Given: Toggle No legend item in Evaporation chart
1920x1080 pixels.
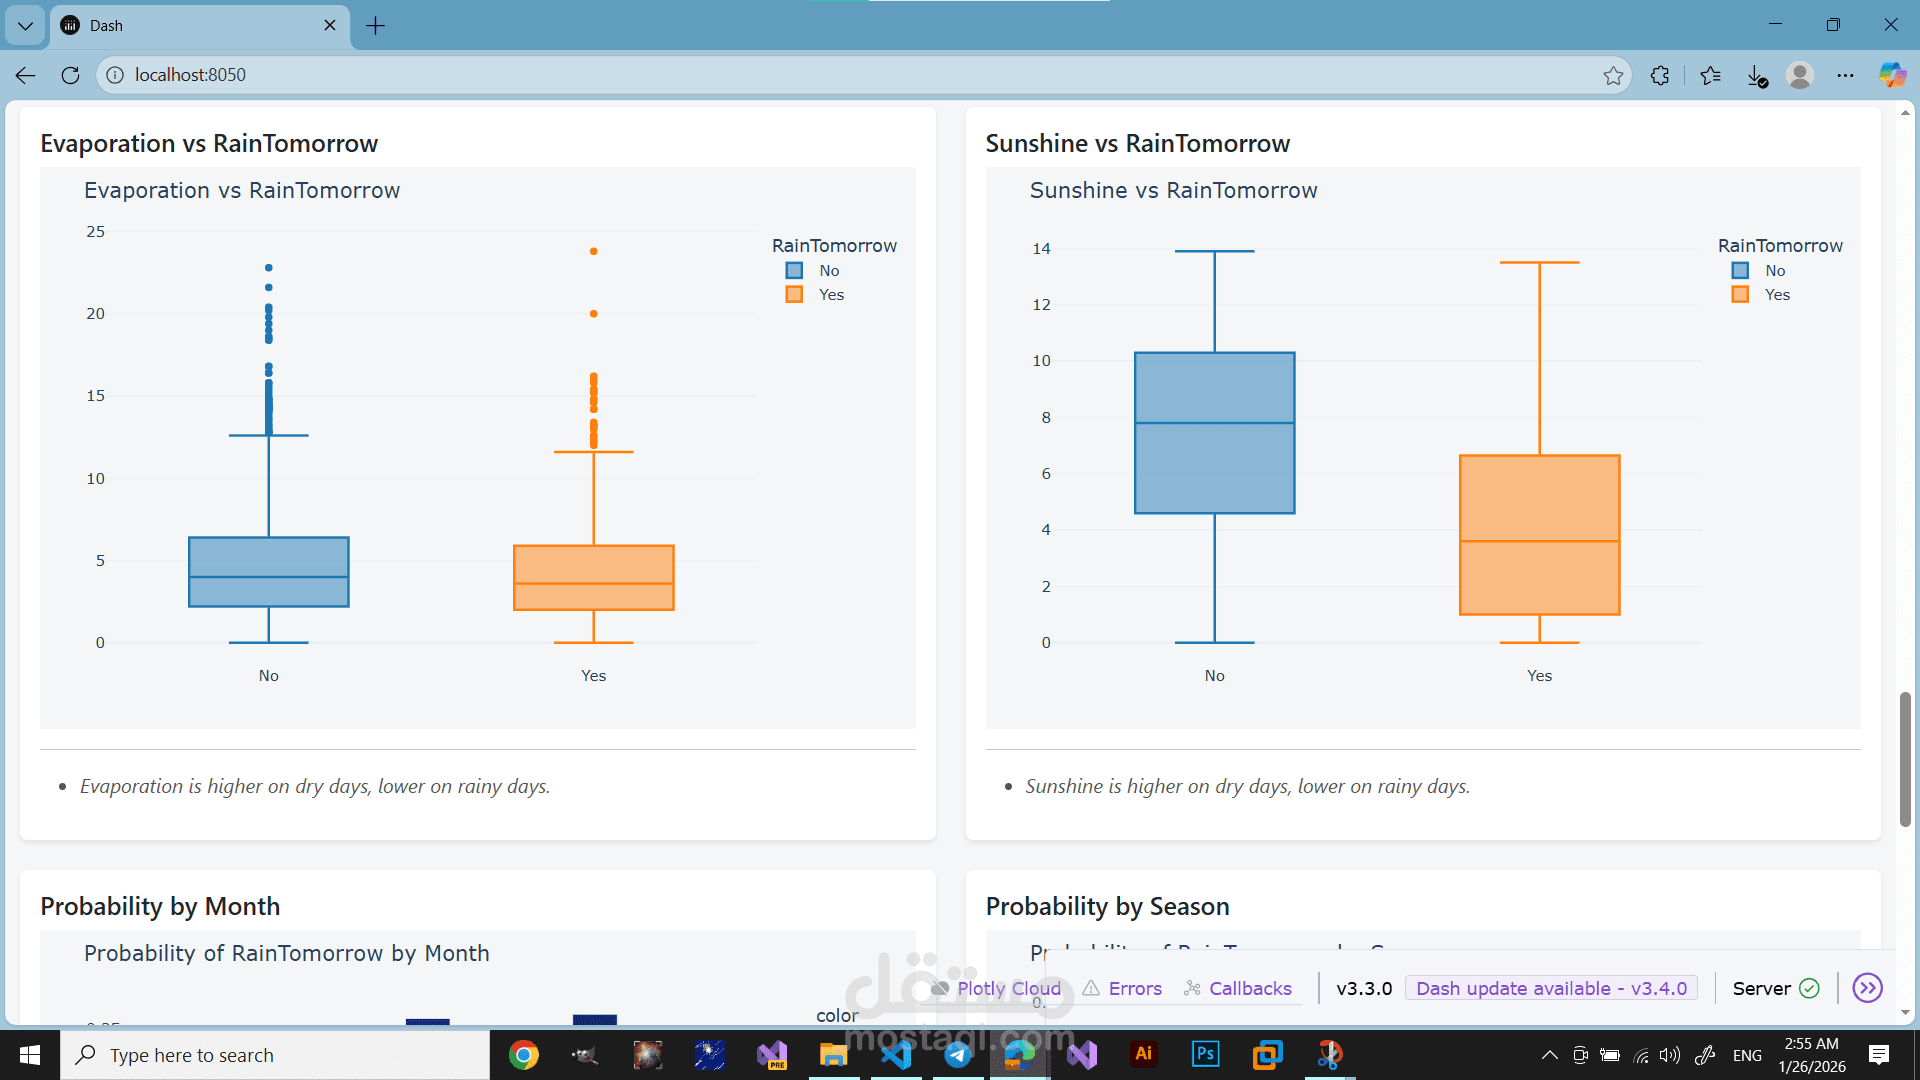Looking at the screenshot, I should 815,271.
